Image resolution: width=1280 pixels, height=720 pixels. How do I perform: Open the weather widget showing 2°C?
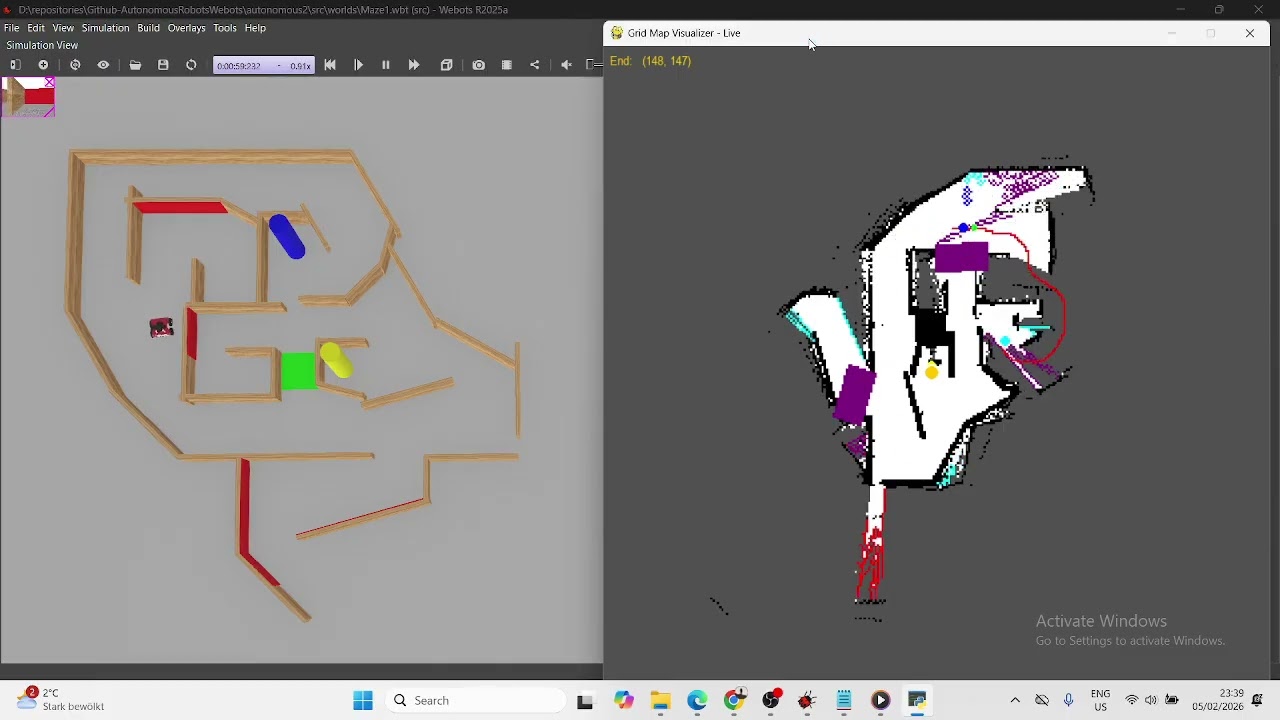click(62, 700)
